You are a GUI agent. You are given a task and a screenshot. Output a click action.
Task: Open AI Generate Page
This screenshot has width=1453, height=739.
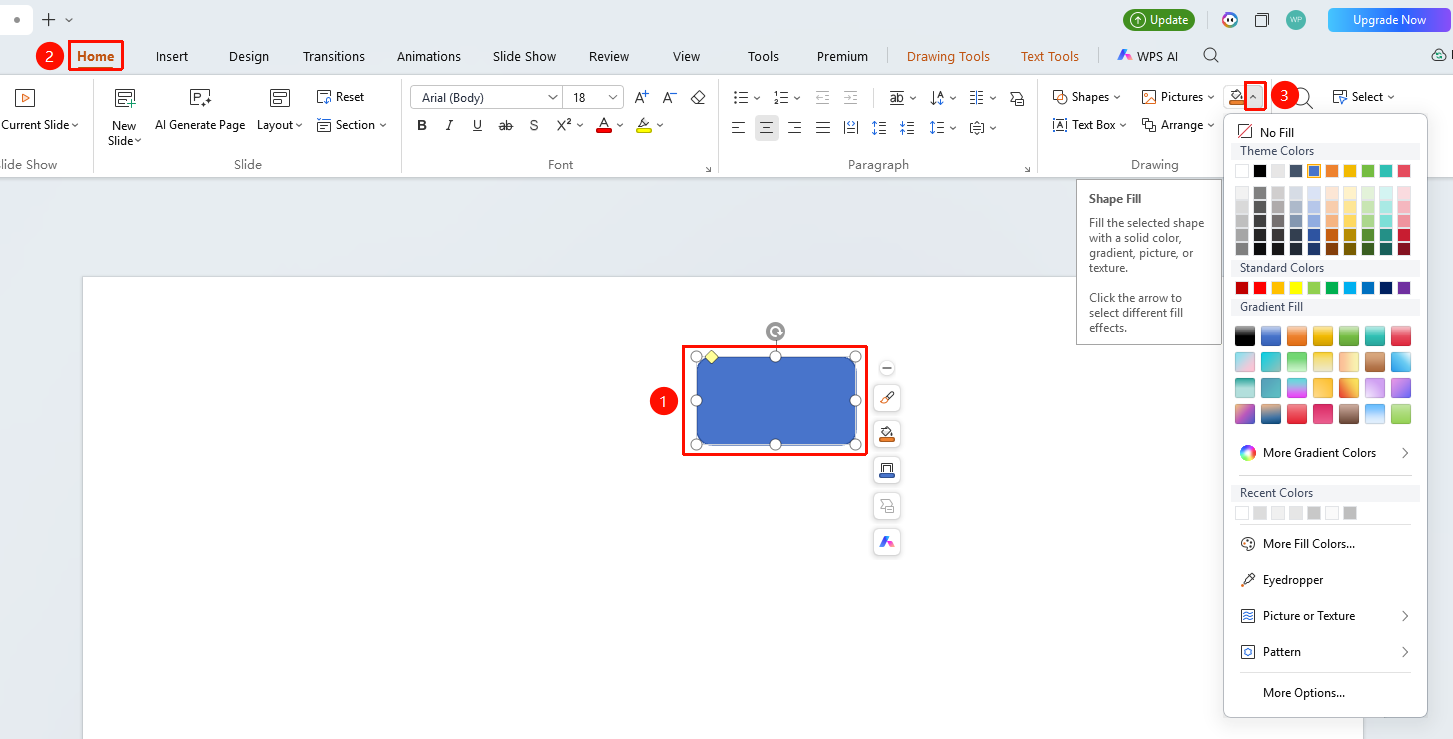[200, 111]
